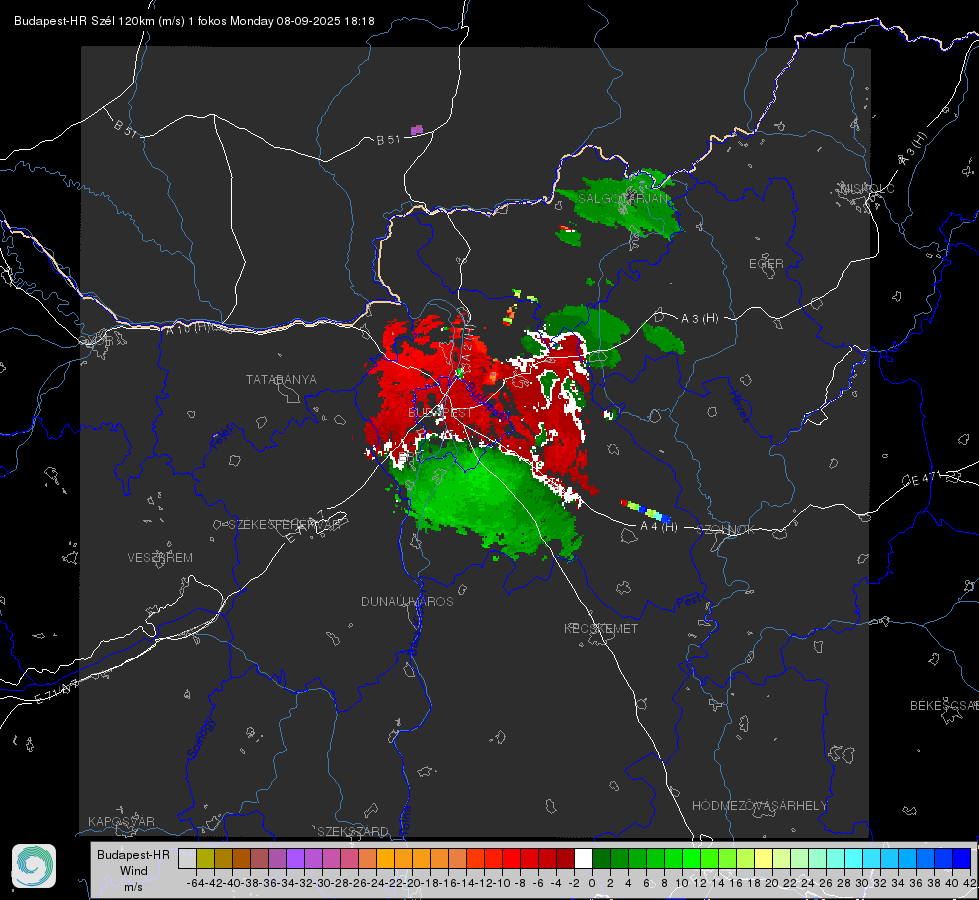This screenshot has width=979, height=900.
Task: Click the legend value -64 label
Action: [x=196, y=883]
